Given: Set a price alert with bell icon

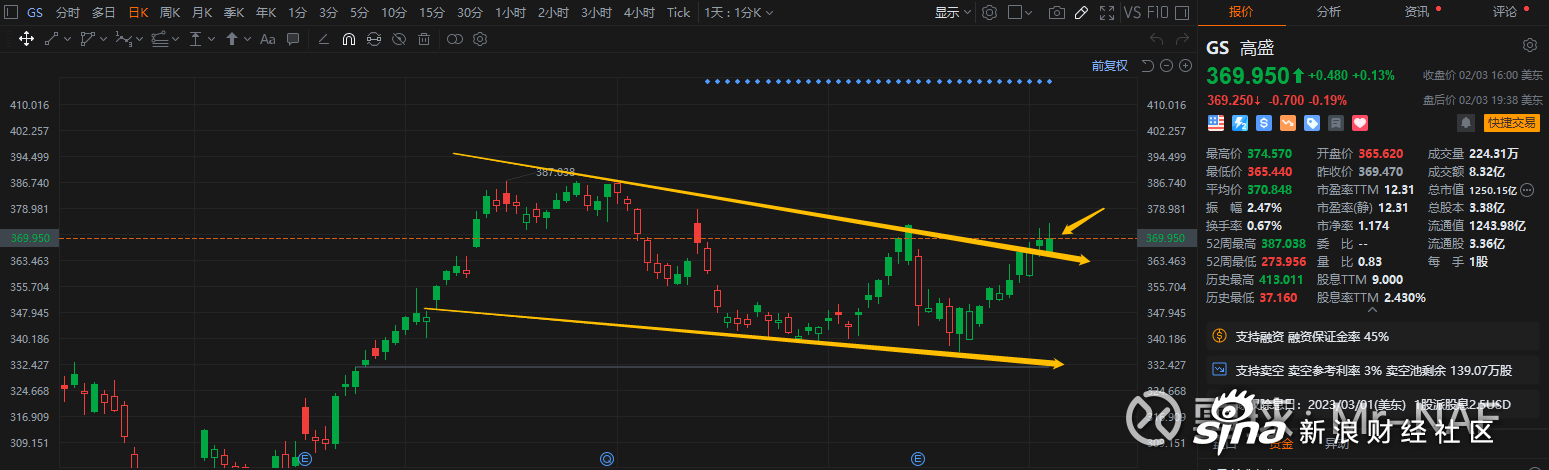Looking at the screenshot, I should click(1466, 123).
